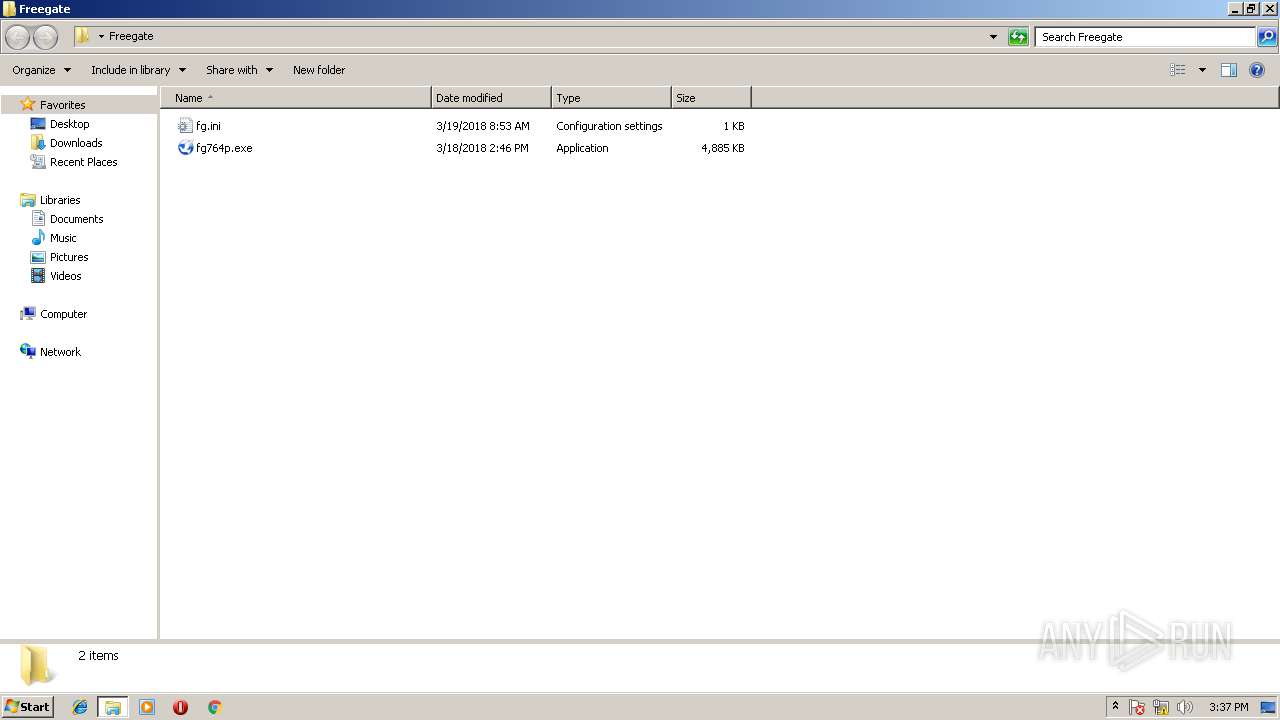Click the Favorites star icon
The image size is (1280, 720).
pos(28,104)
